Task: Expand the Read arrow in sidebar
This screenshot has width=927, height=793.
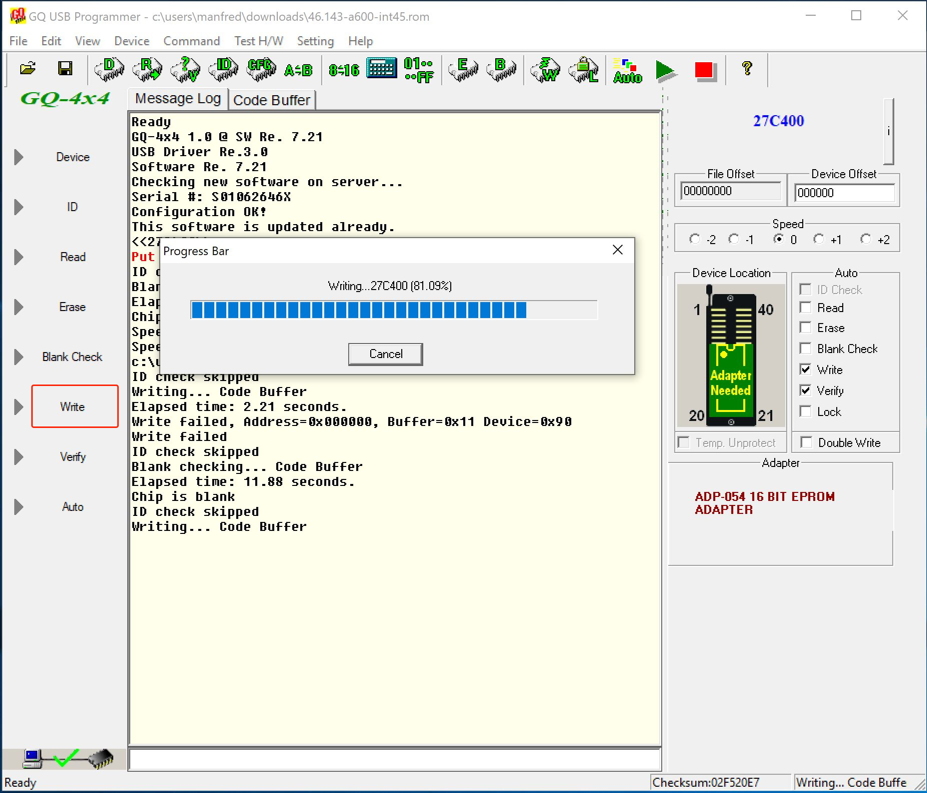Action: point(19,257)
